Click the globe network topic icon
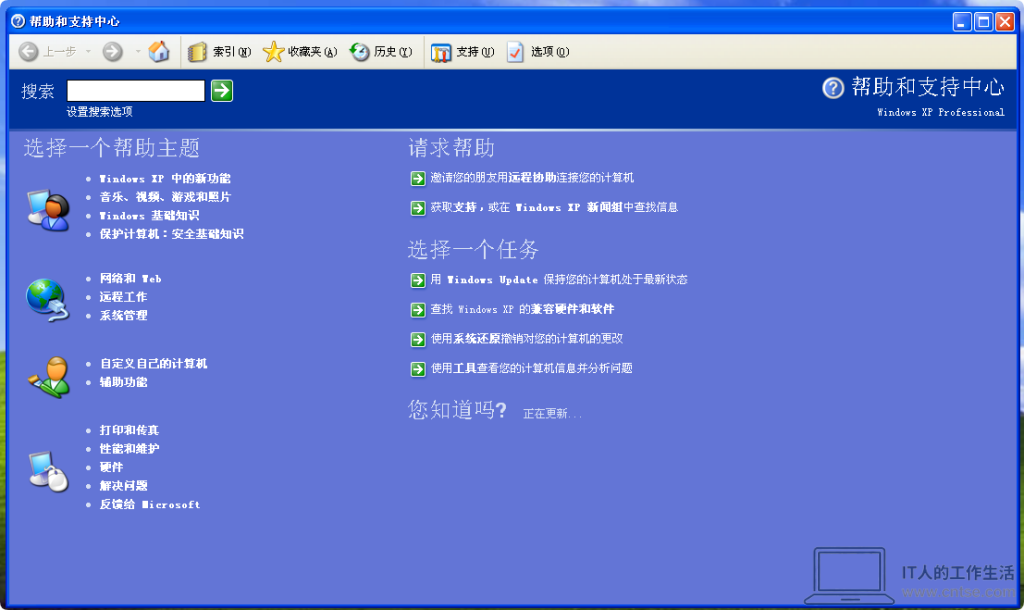 pos(47,300)
